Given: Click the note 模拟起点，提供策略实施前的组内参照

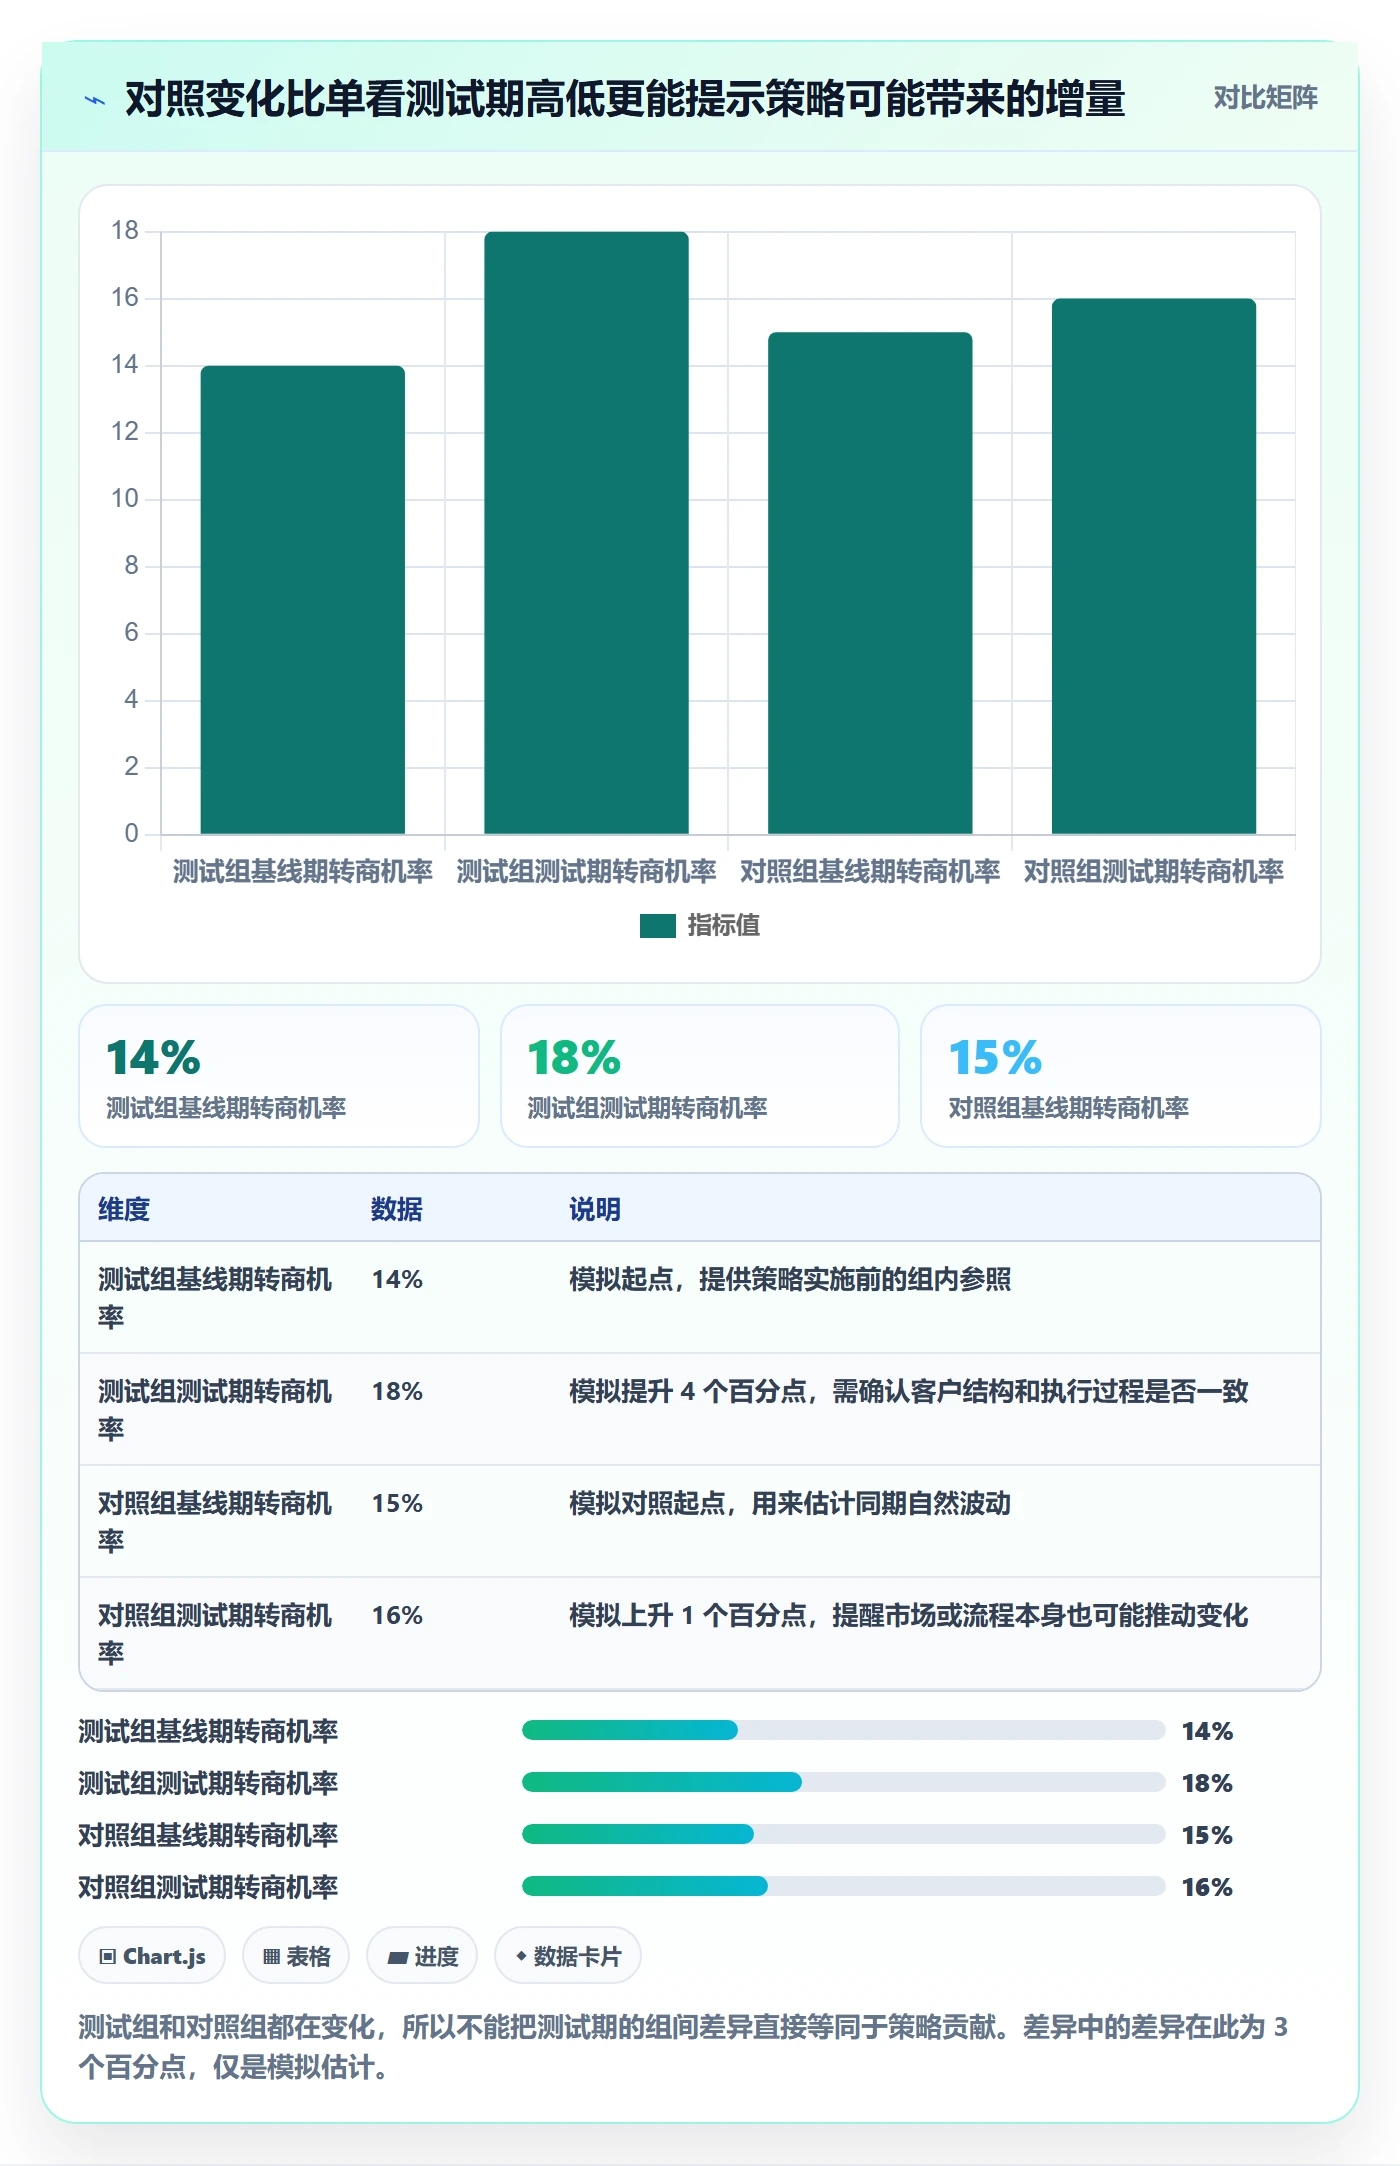Looking at the screenshot, I should [790, 1279].
